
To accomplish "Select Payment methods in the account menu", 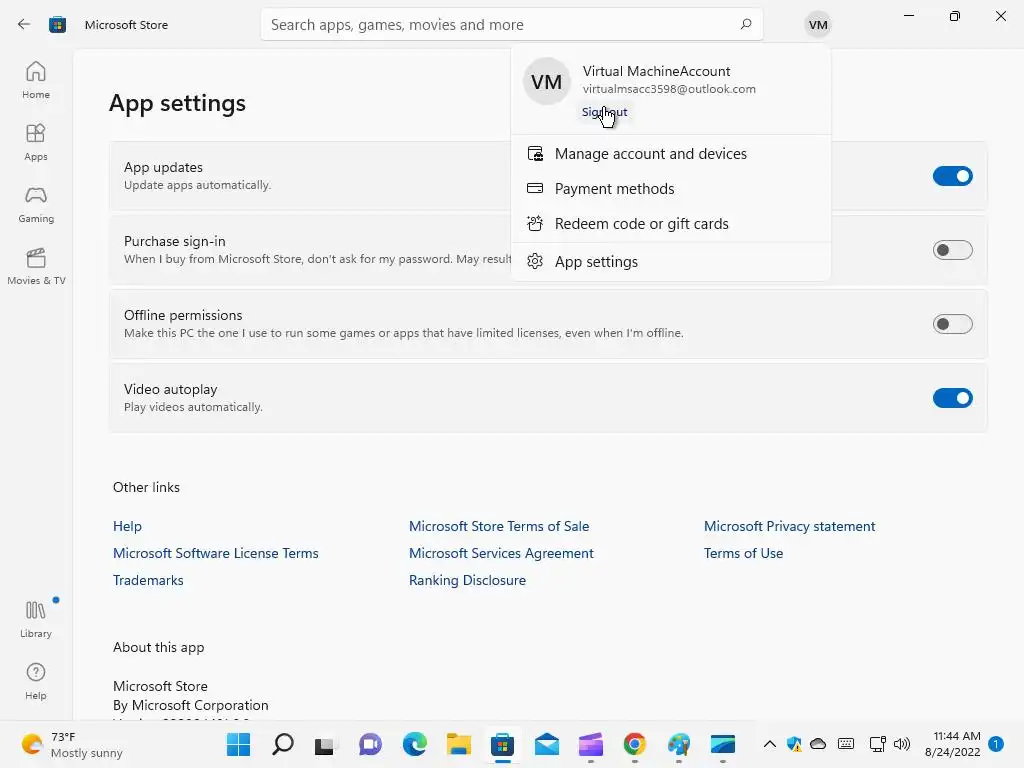I will 671,189.
